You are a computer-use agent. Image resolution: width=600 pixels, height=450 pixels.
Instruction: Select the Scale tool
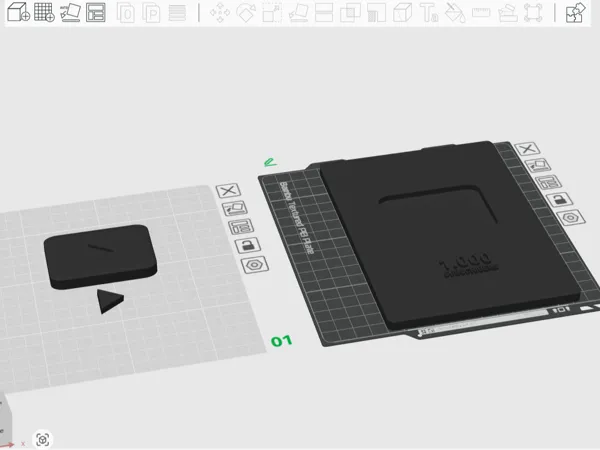tap(272, 13)
